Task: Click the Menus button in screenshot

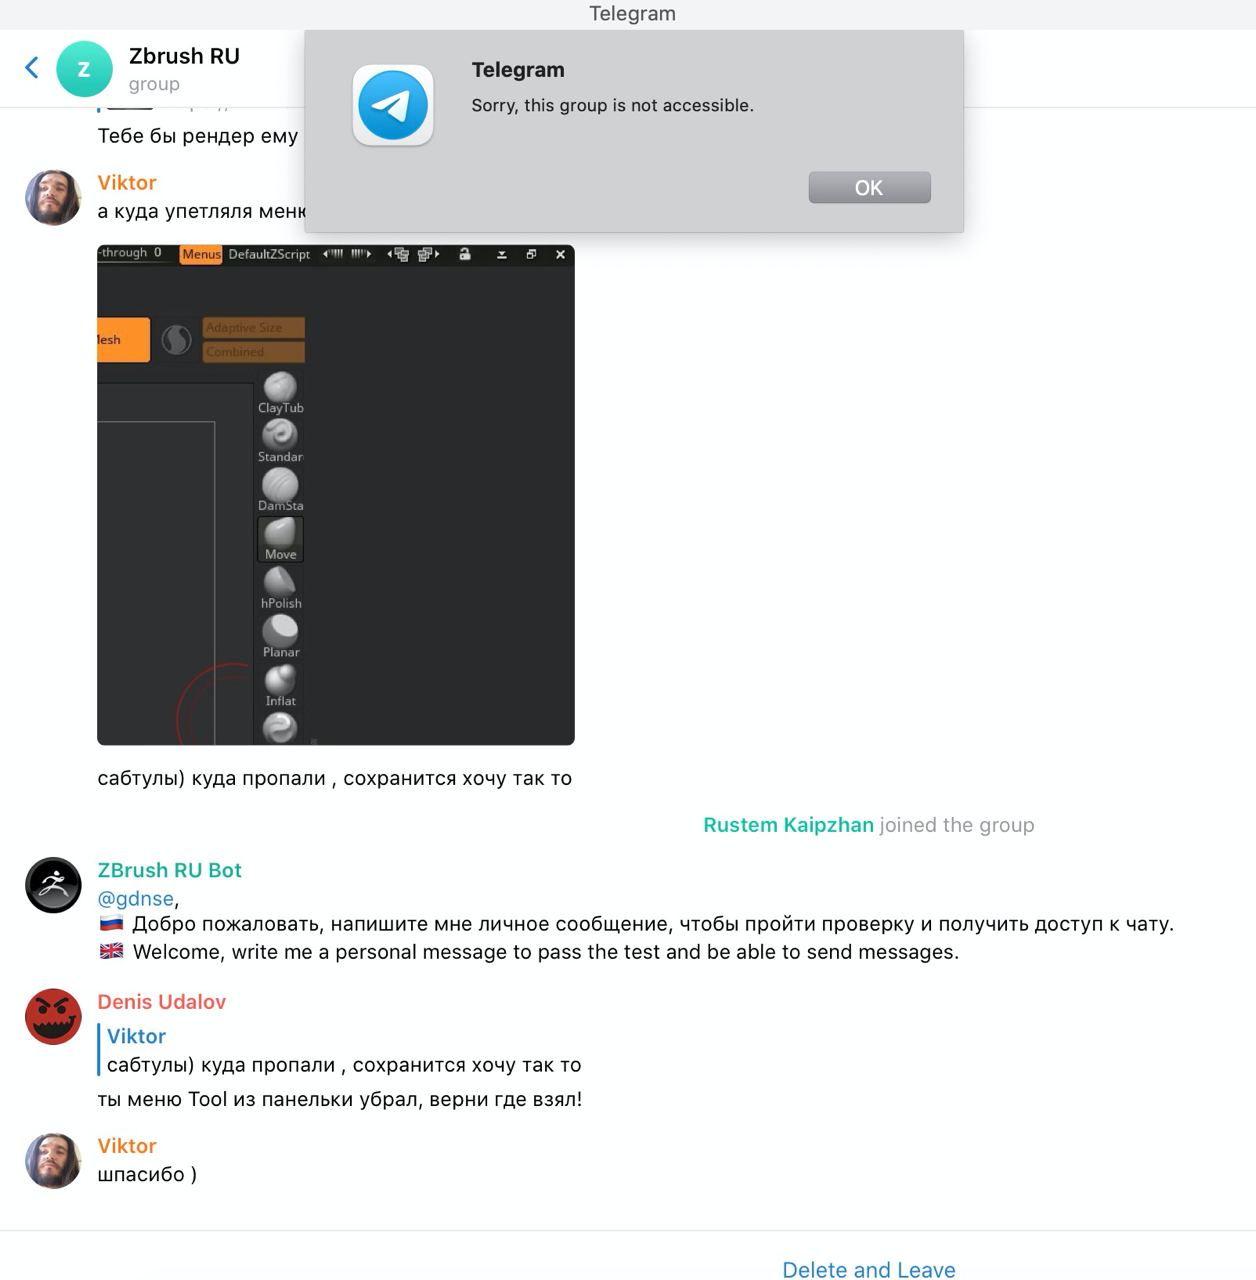Action: click(x=201, y=254)
